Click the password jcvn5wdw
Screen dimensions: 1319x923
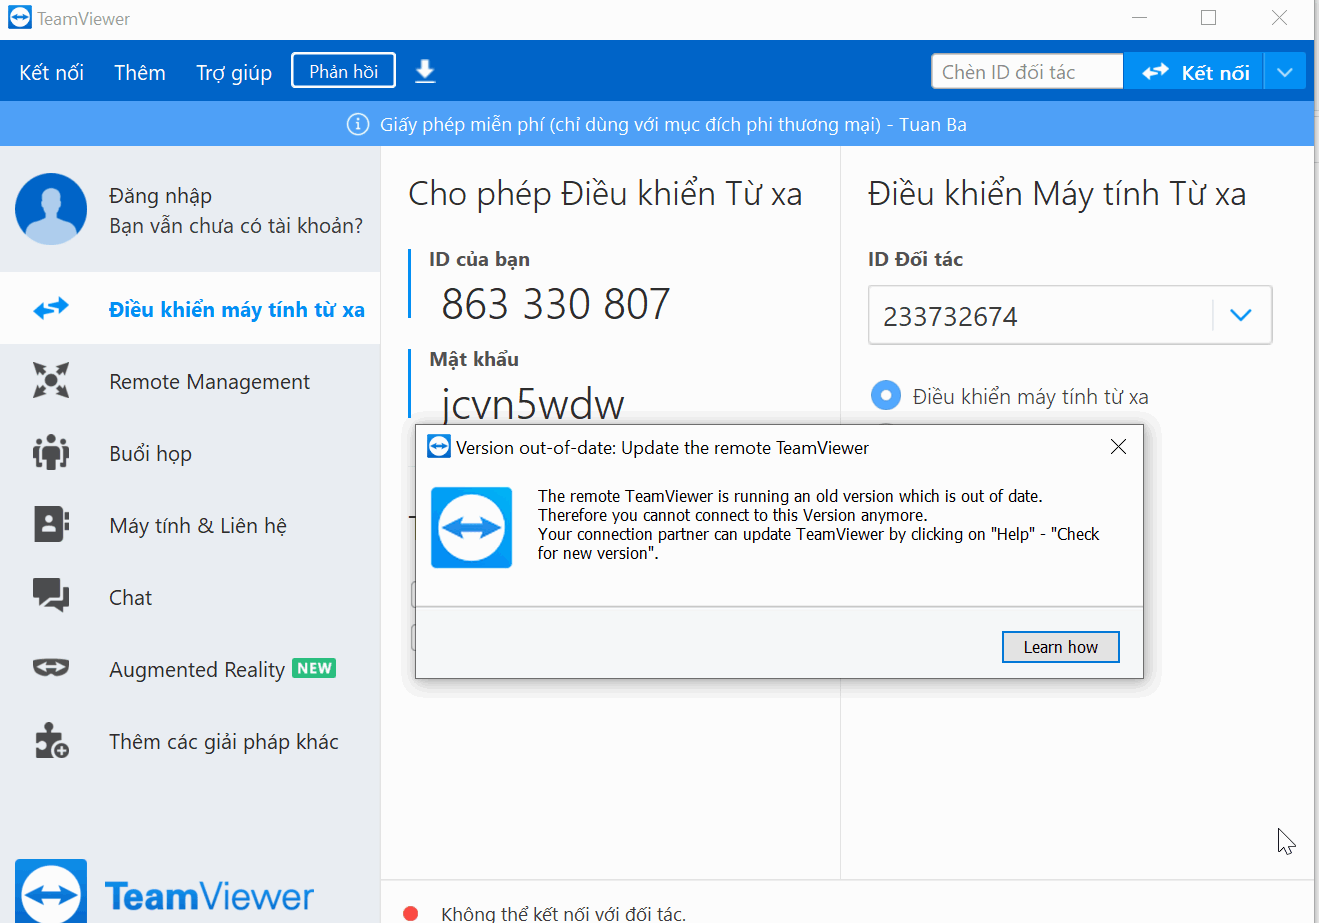pos(533,403)
